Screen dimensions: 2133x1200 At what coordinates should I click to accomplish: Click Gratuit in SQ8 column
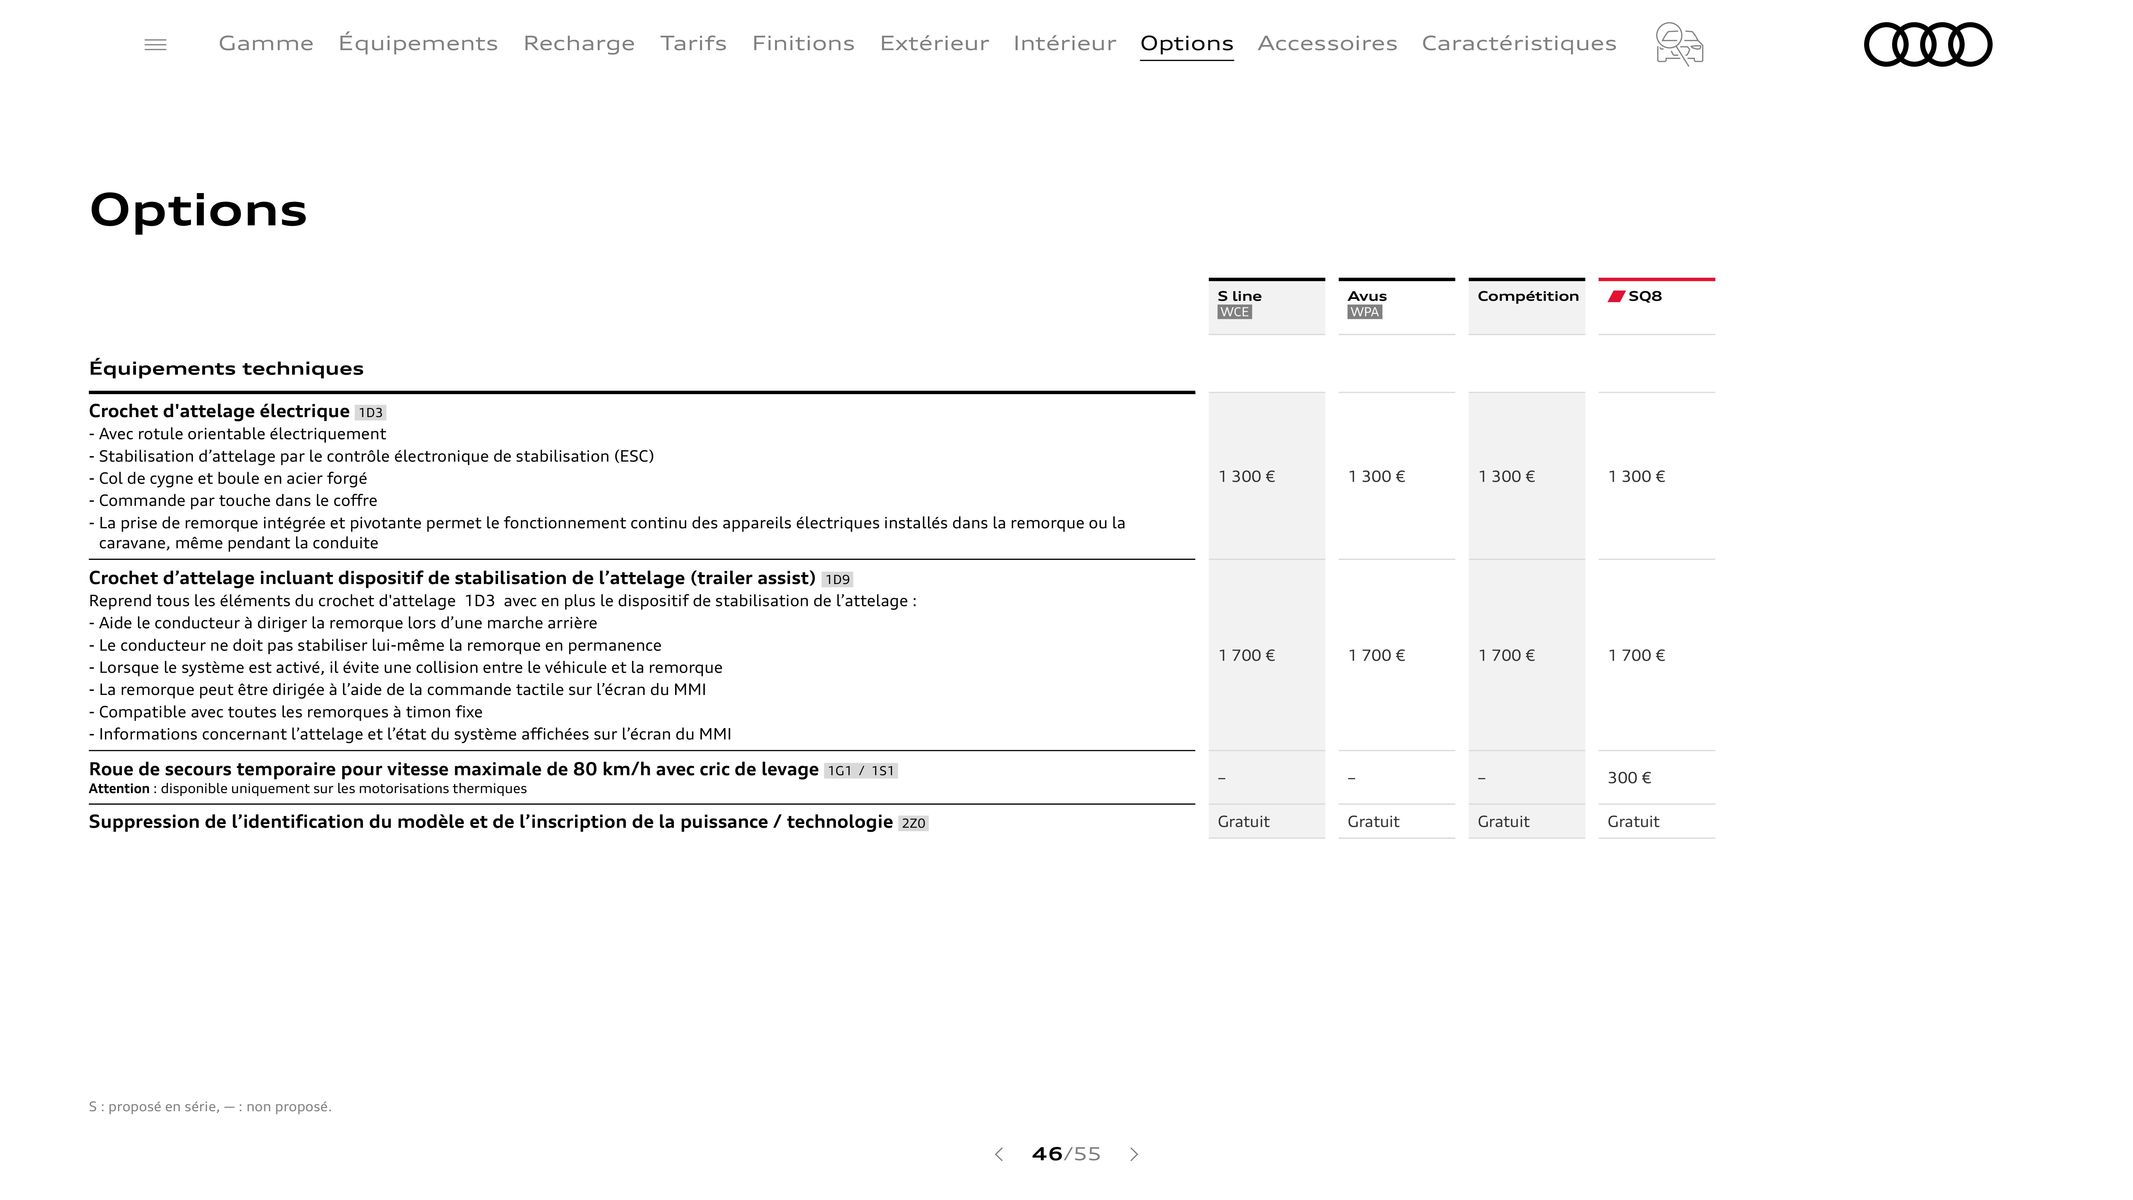click(1633, 822)
